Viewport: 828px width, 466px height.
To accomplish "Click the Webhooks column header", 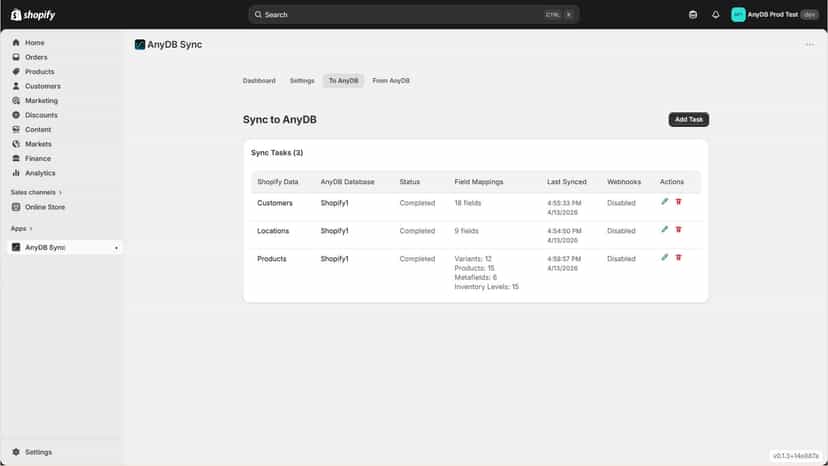I will 624,182.
